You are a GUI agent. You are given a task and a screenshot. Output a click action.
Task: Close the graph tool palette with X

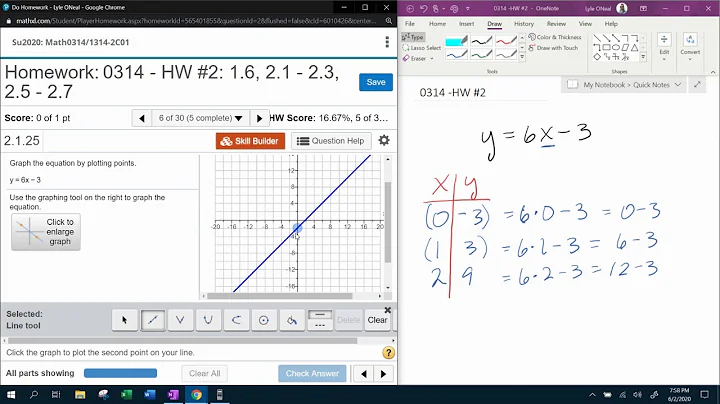click(388, 310)
